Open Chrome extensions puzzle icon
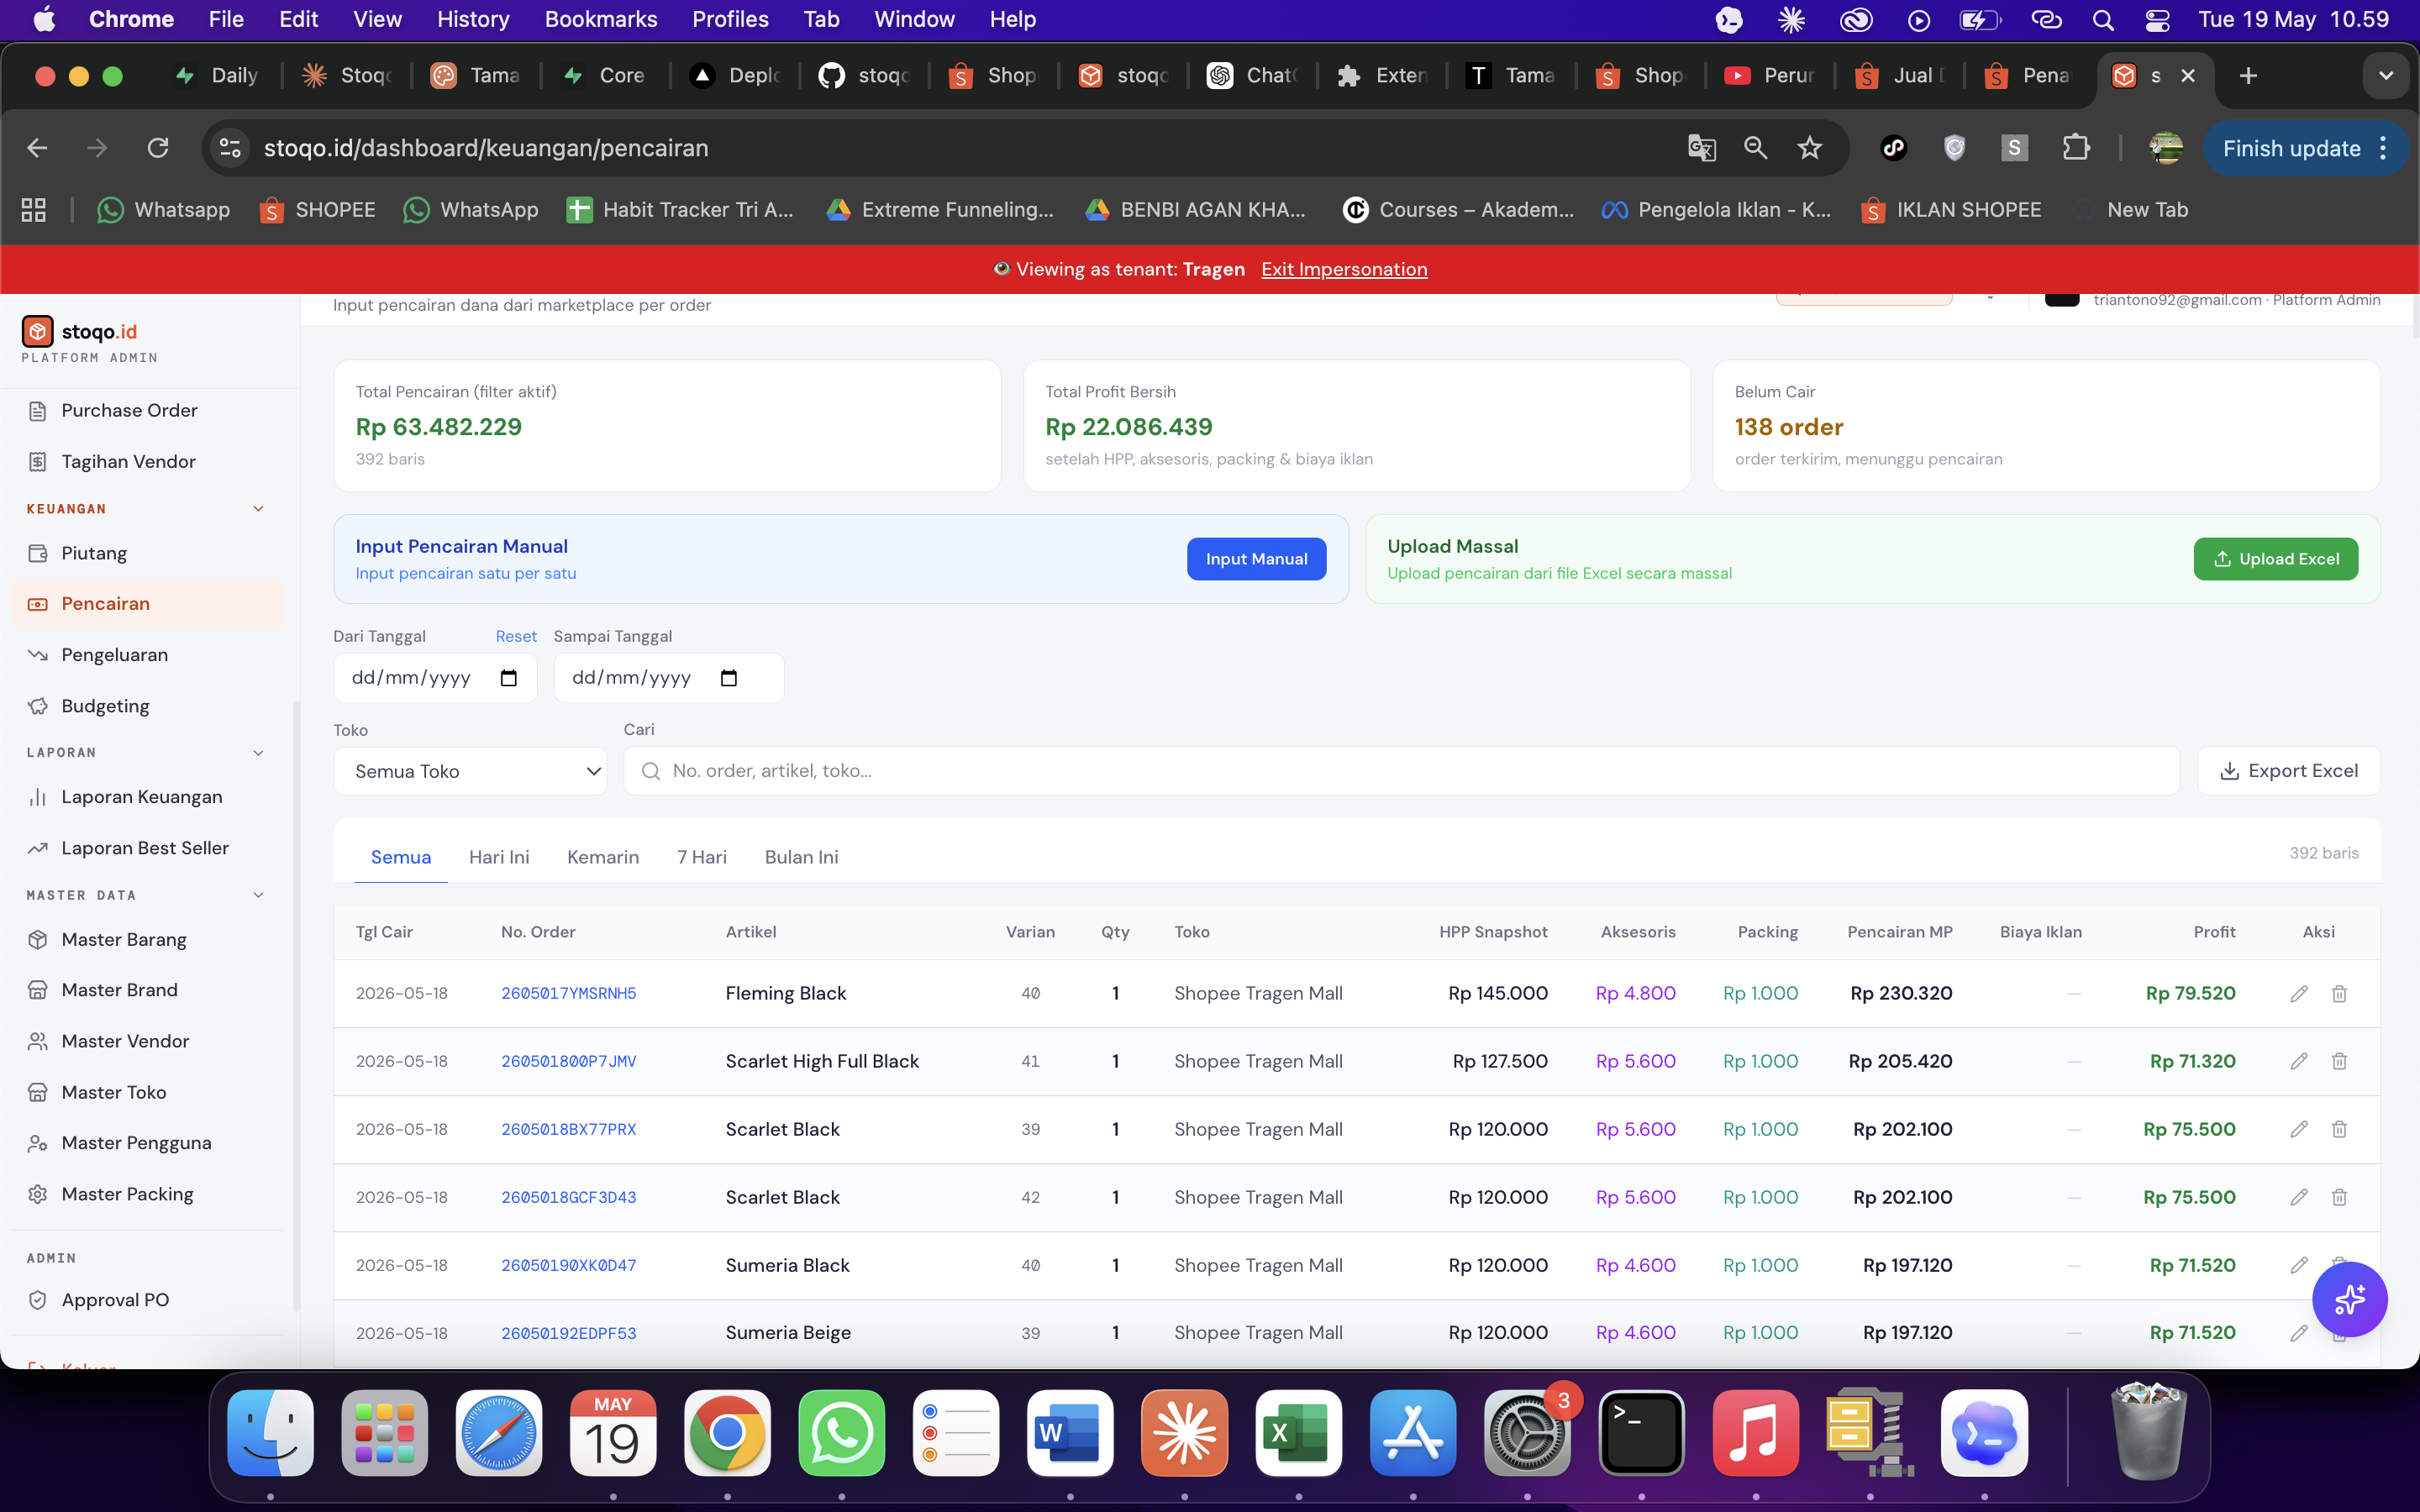 [2076, 148]
